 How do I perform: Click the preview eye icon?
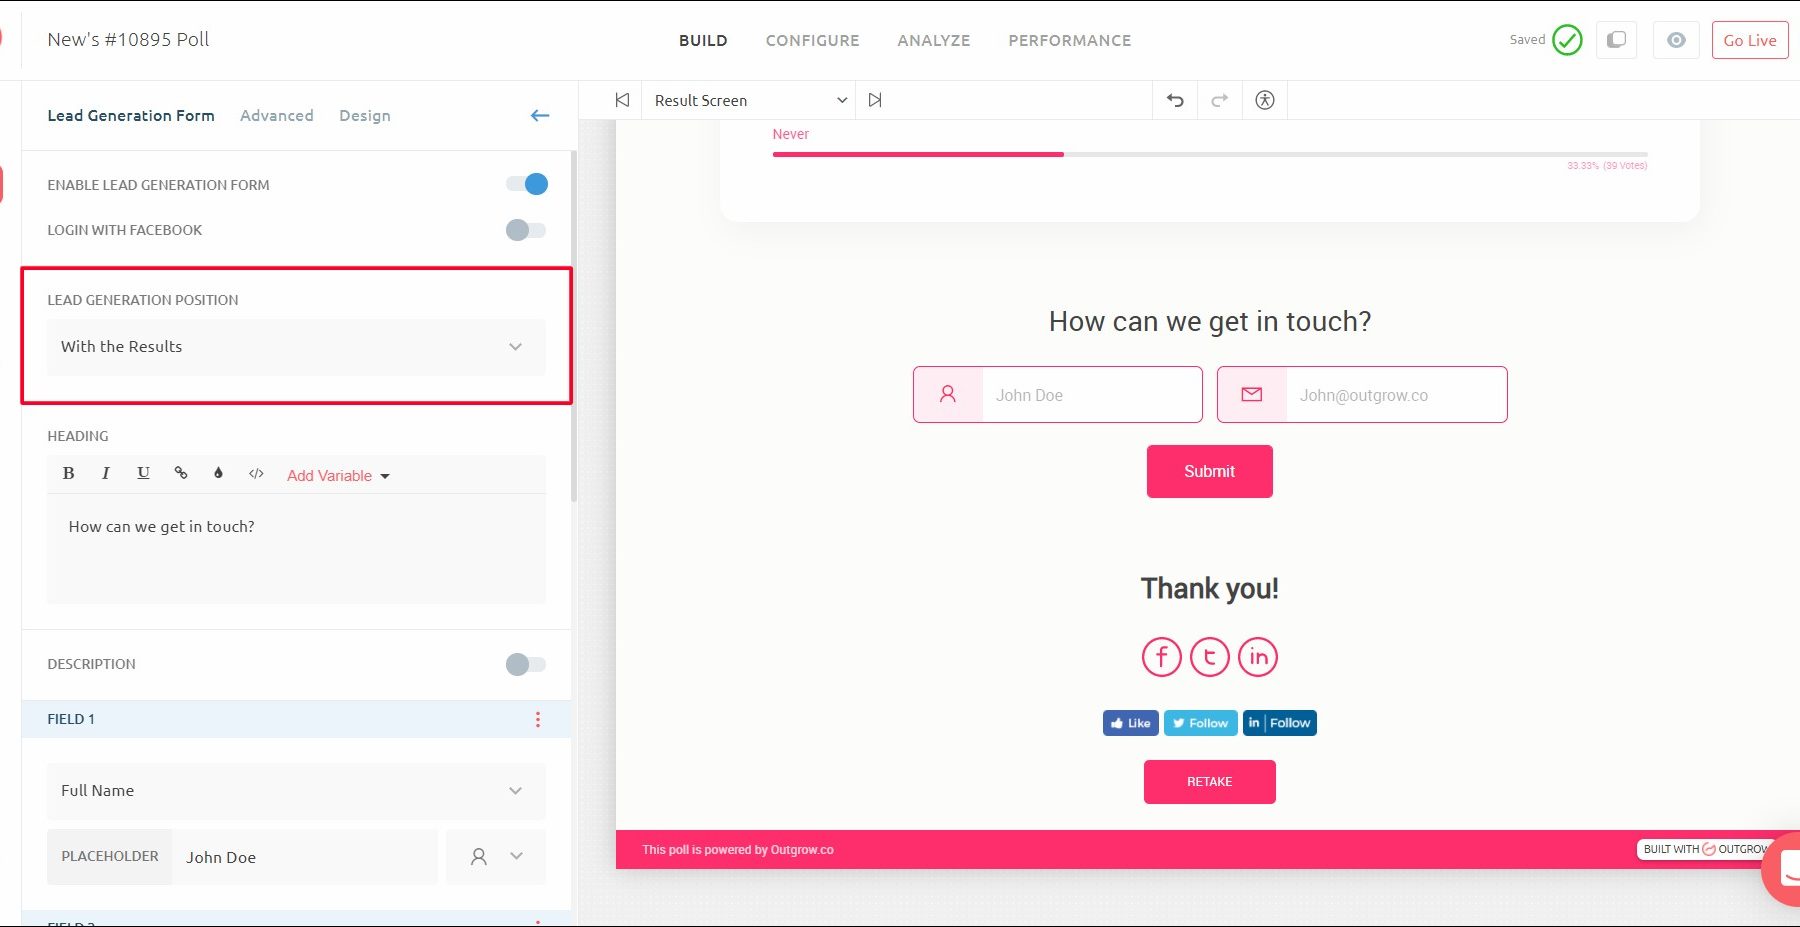click(x=1676, y=40)
